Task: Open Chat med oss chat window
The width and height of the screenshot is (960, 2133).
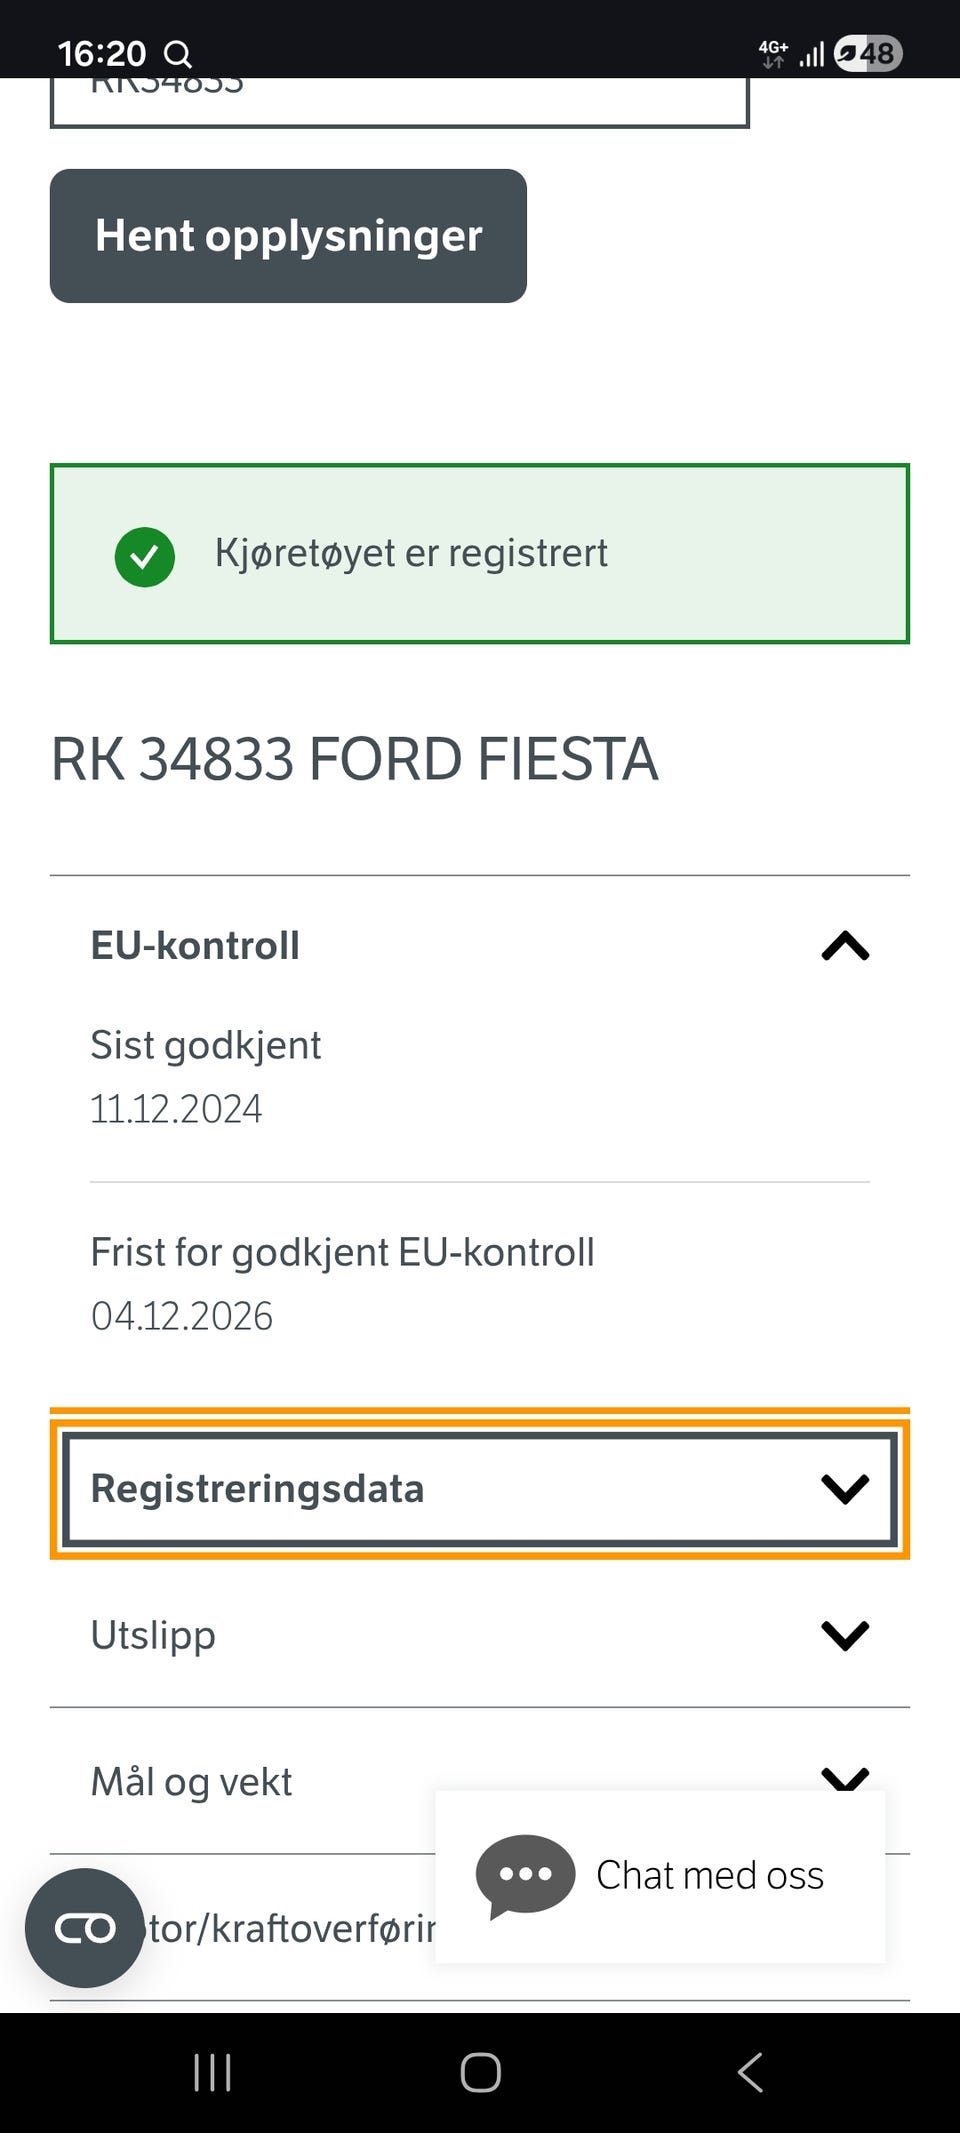Action: (709, 1876)
